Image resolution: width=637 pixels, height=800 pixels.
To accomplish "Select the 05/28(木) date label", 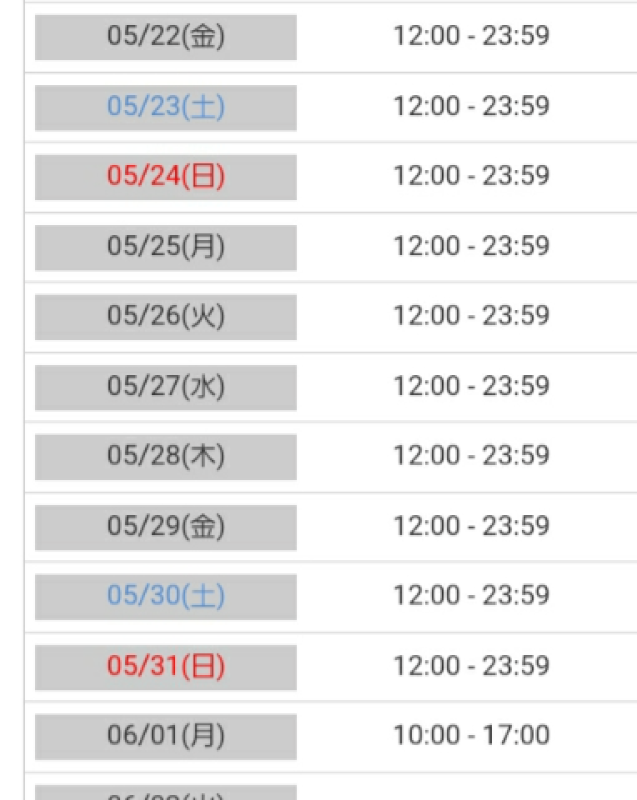I will [166, 457].
